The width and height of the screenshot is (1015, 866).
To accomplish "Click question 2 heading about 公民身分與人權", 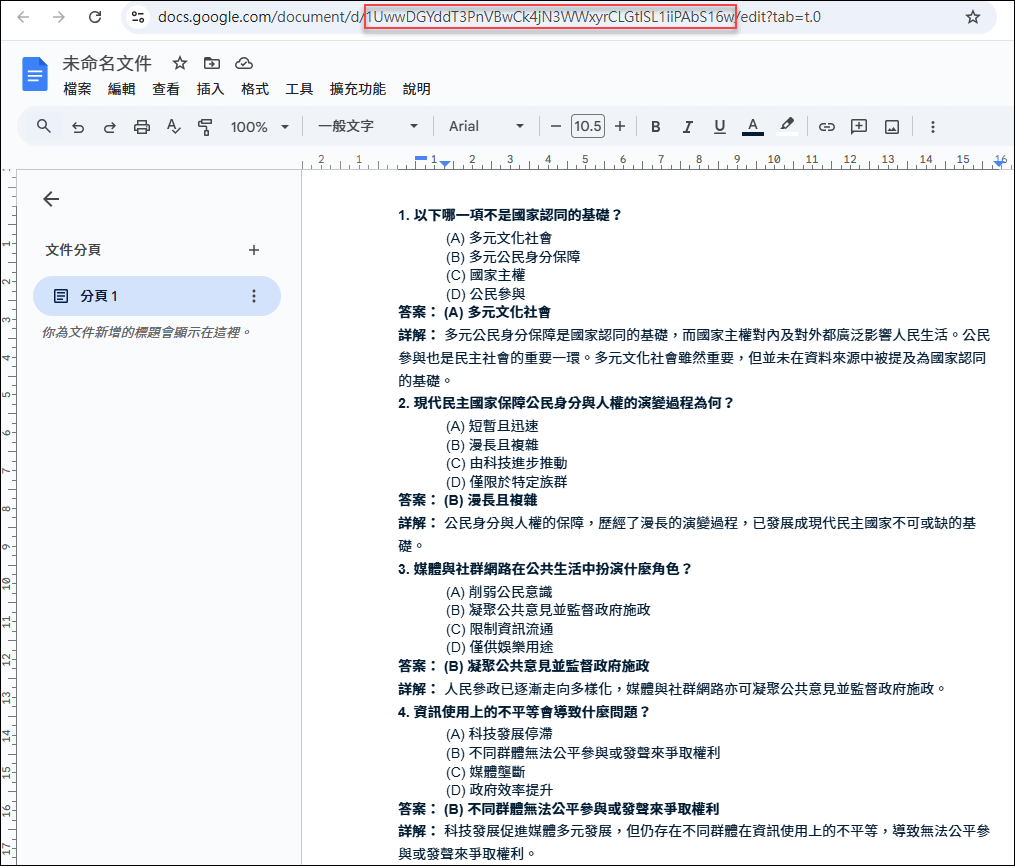I will [x=566, y=403].
